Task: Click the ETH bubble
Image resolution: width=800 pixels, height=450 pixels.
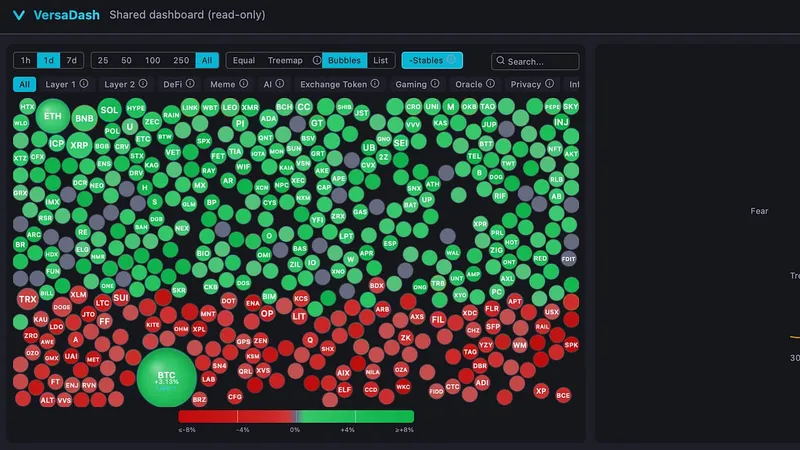Action: tap(53, 116)
